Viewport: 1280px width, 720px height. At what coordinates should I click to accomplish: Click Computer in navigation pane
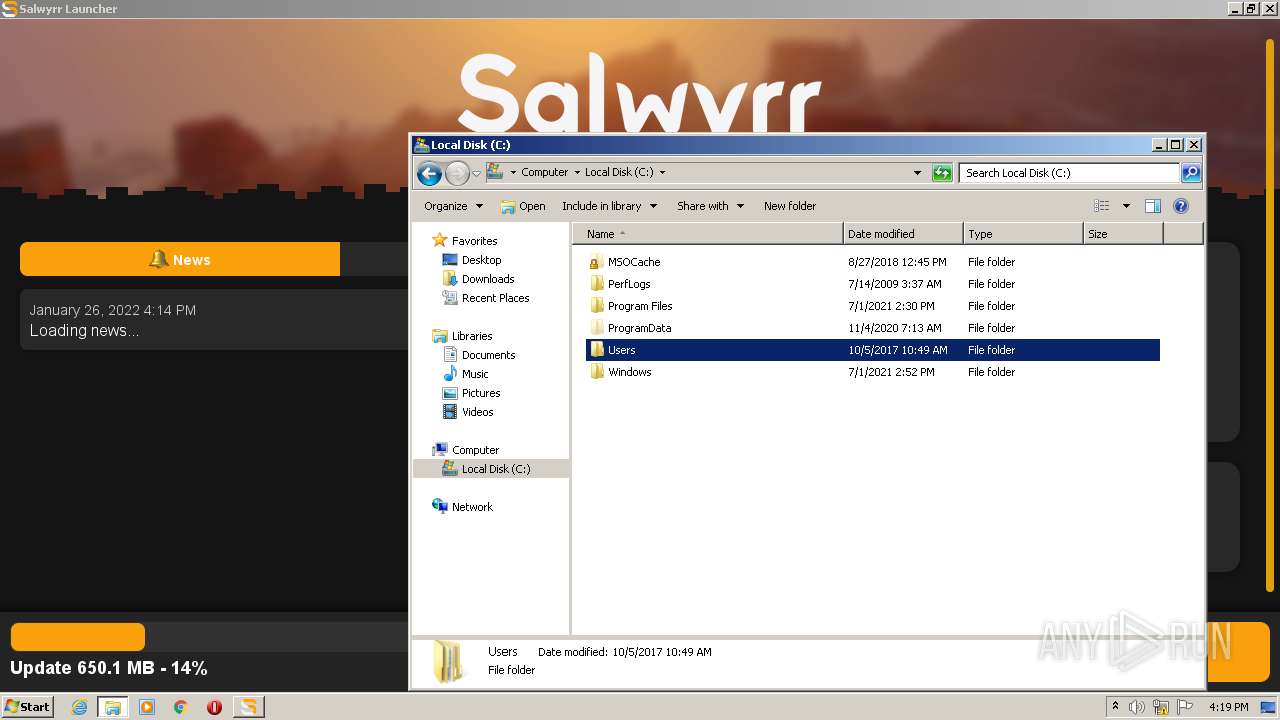[475, 450]
